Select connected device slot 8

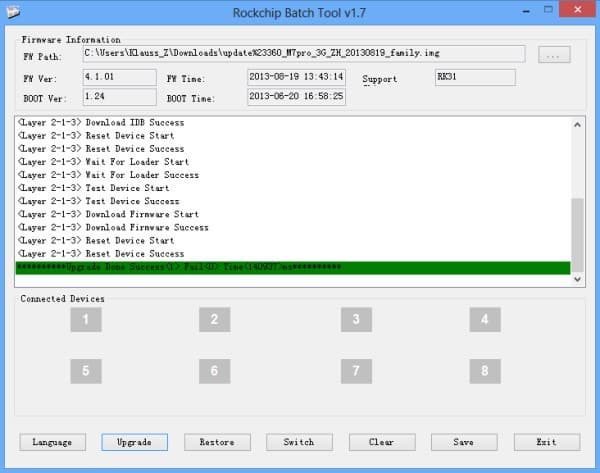point(485,371)
